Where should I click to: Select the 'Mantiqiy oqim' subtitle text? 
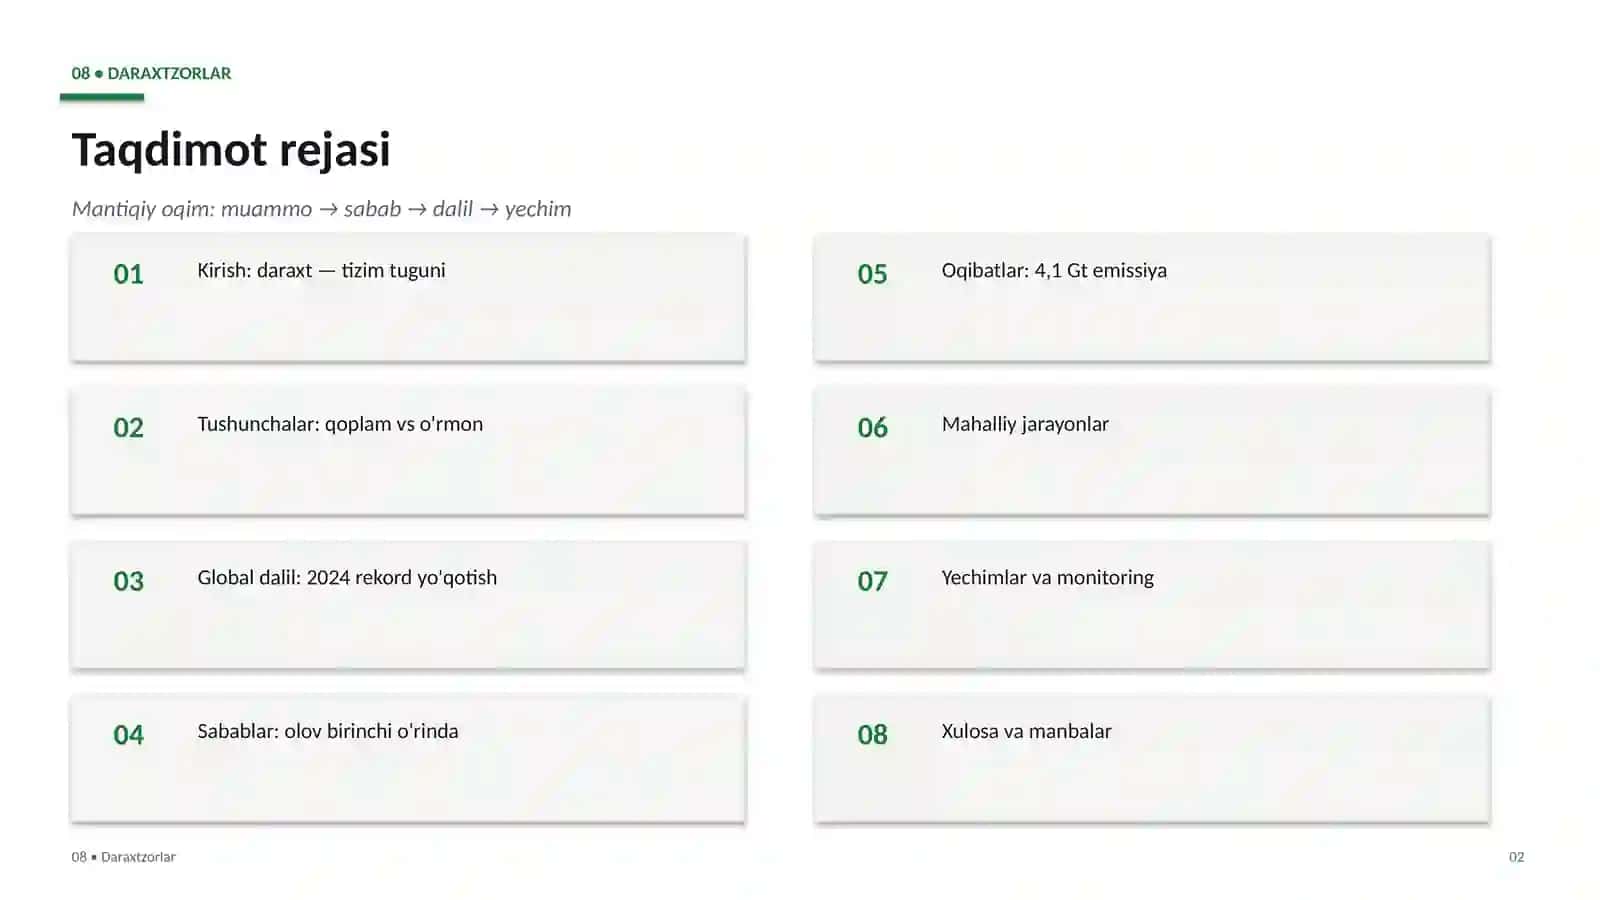click(322, 209)
